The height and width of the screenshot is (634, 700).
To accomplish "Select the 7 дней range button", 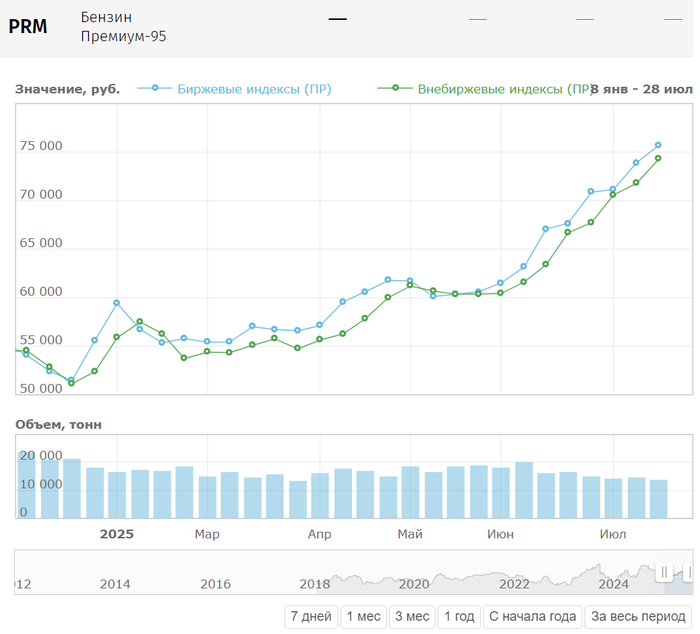I will click(x=310, y=617).
